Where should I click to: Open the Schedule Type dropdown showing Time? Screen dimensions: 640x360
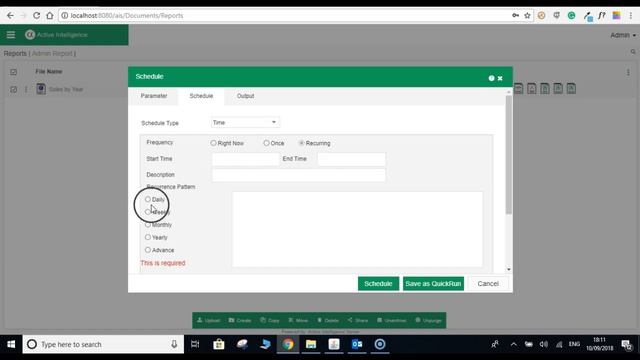245,122
